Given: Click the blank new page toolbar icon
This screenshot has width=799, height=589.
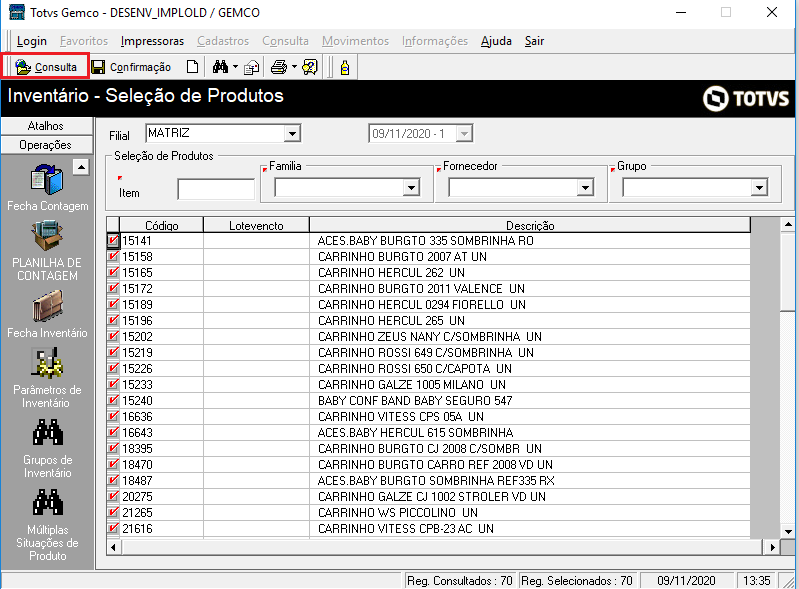Looking at the screenshot, I should [x=192, y=67].
